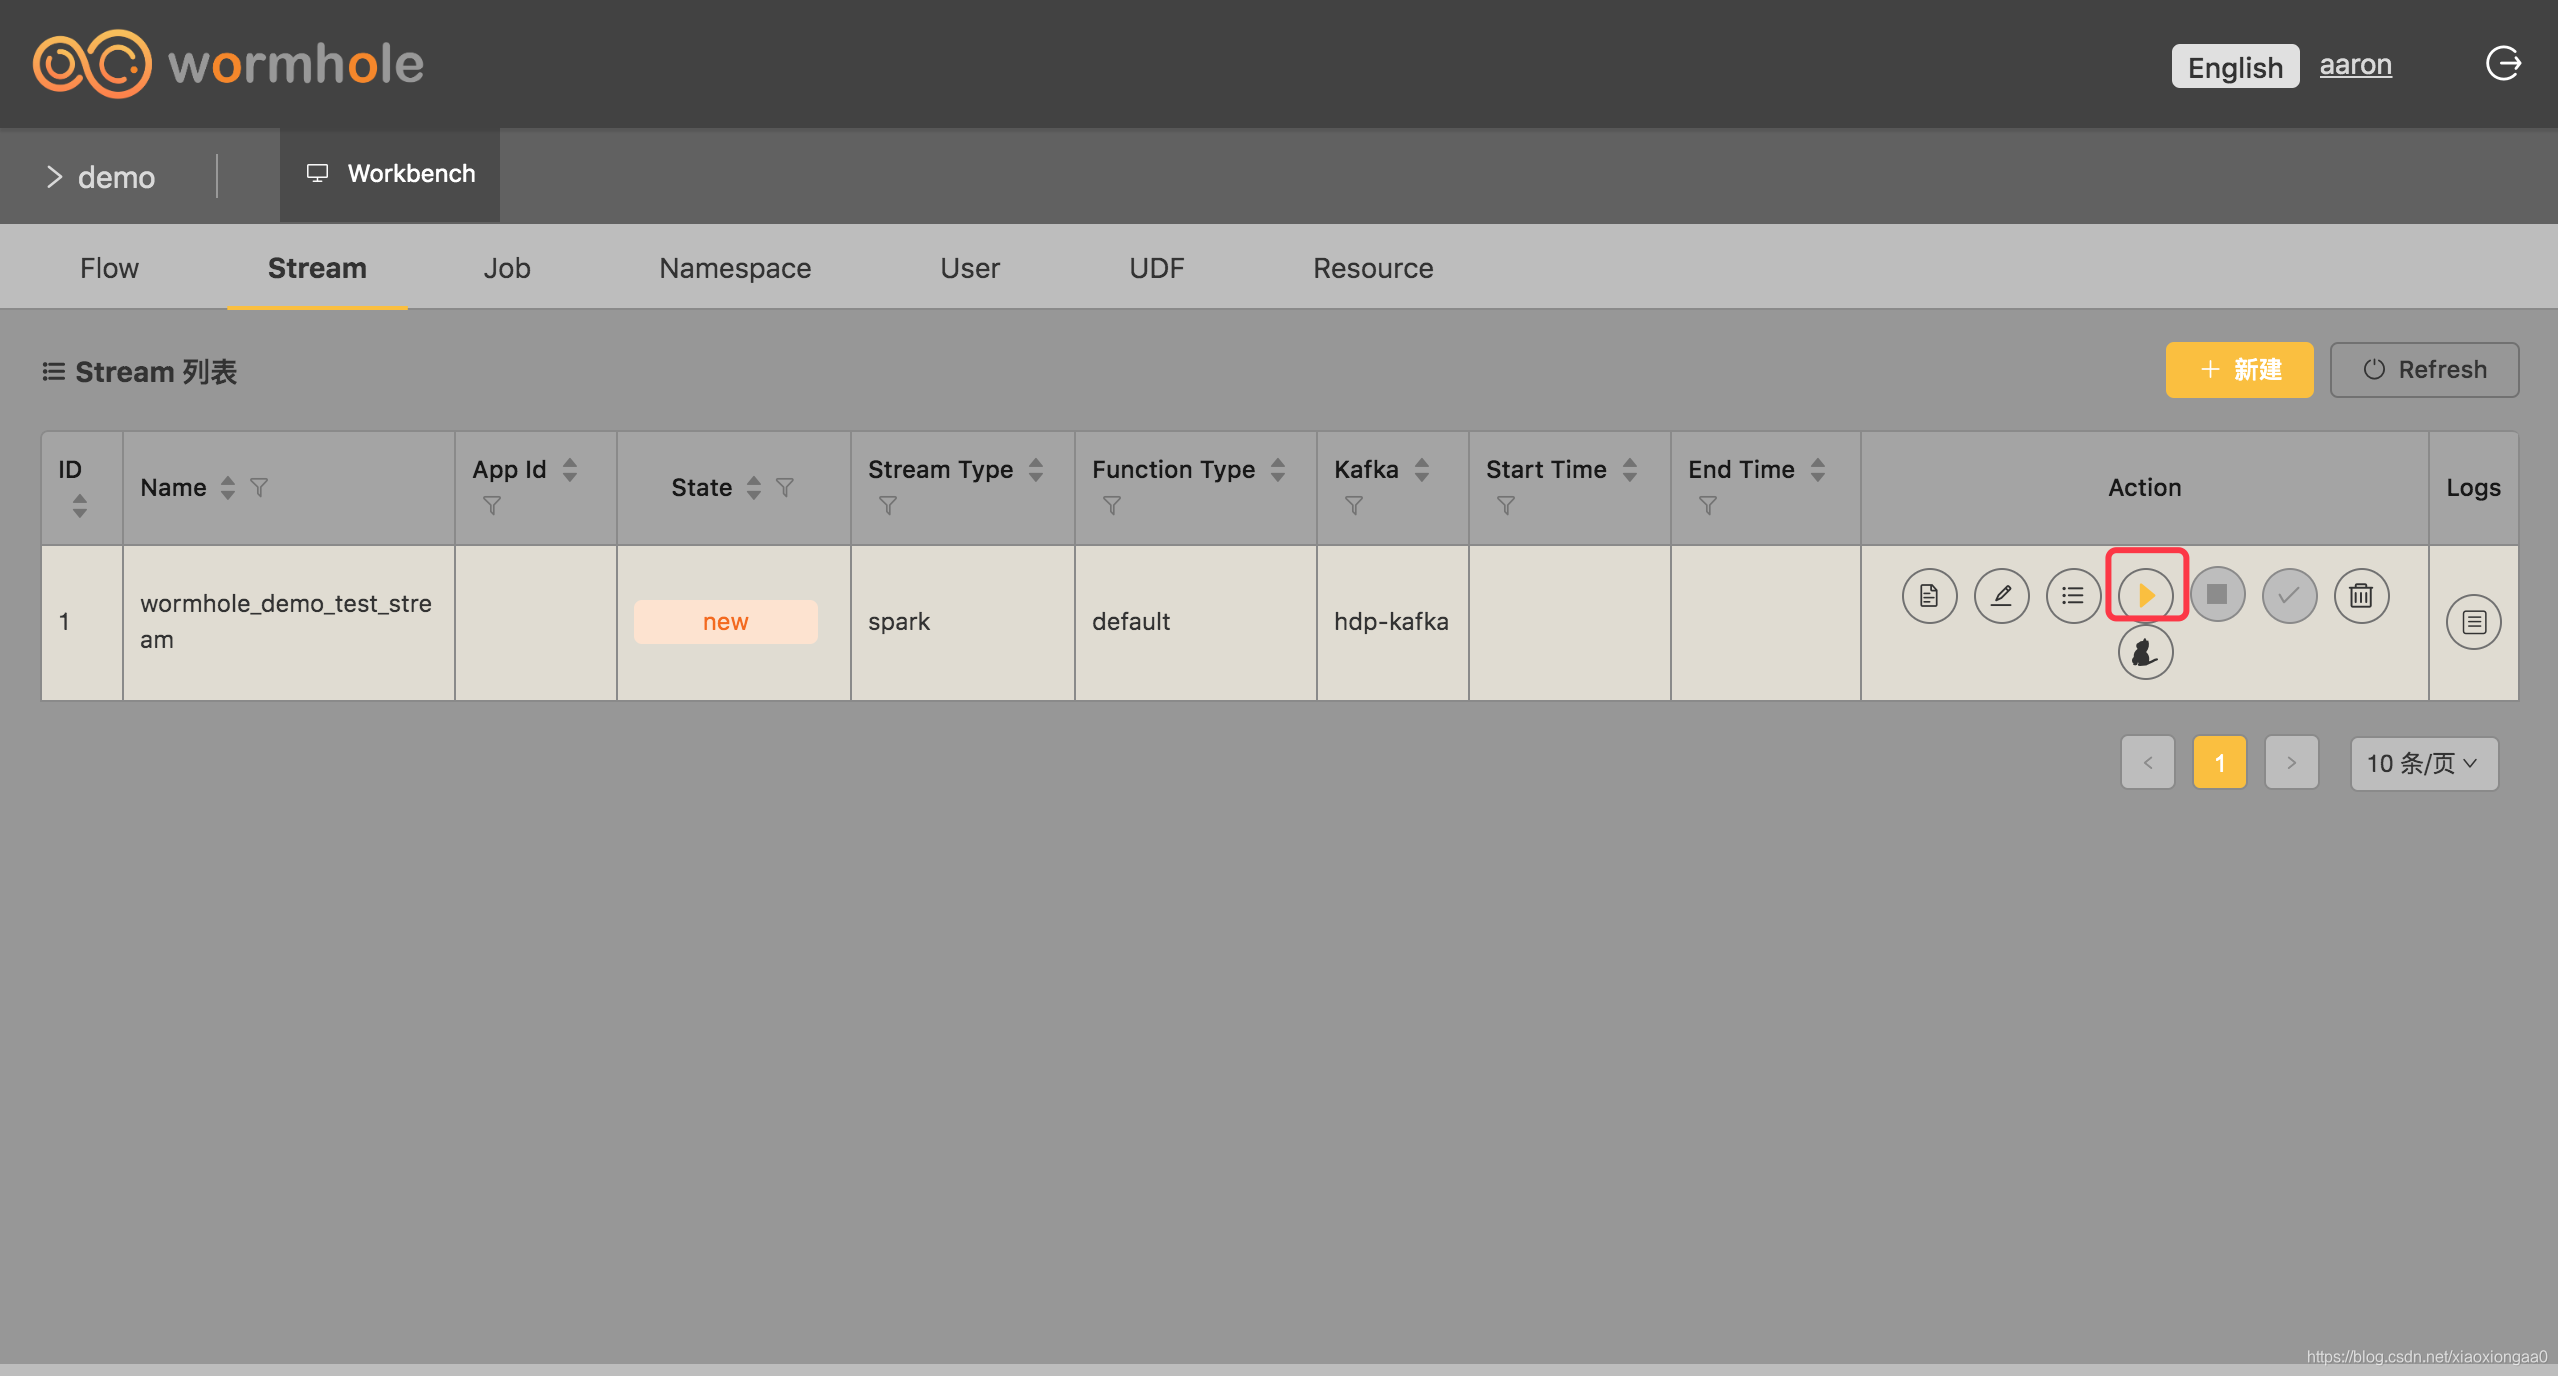2558x1376 pixels.
Task: Click the yellow 新建 button
Action: click(2239, 370)
